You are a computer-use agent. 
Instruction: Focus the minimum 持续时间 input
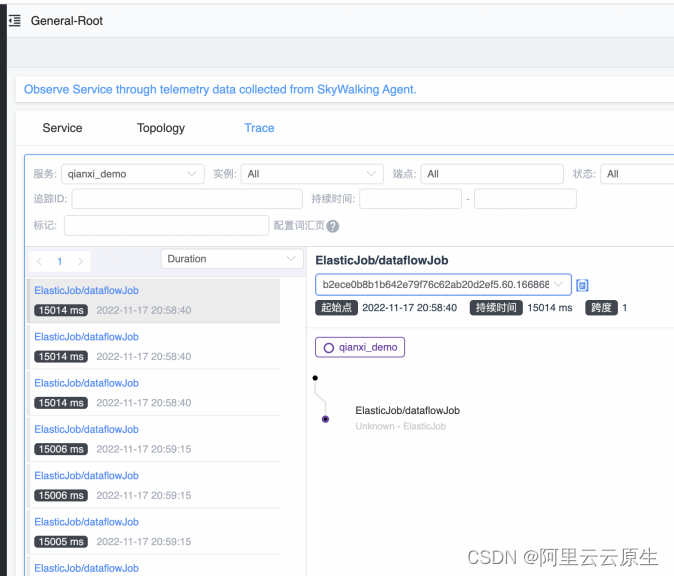pos(411,199)
